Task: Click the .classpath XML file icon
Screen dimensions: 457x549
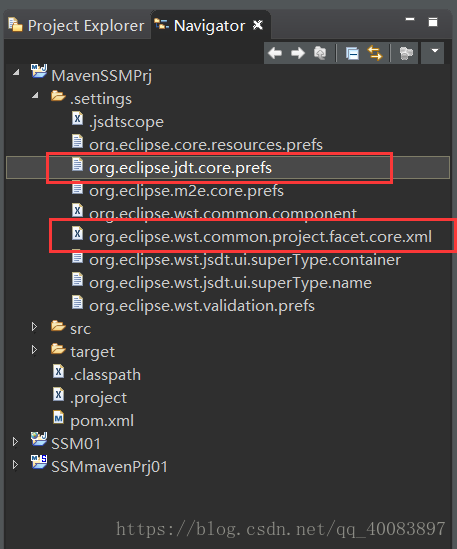Action: (58, 371)
